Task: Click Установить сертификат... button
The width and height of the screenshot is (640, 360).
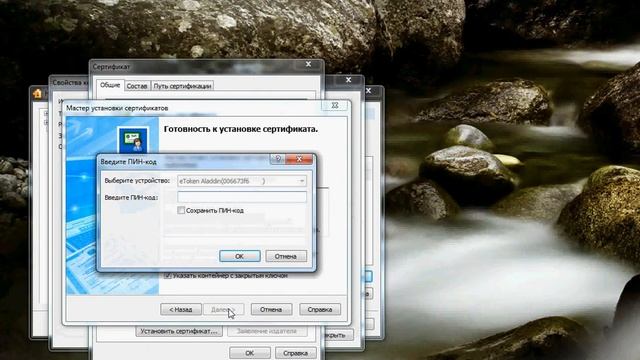Action: click(179, 331)
